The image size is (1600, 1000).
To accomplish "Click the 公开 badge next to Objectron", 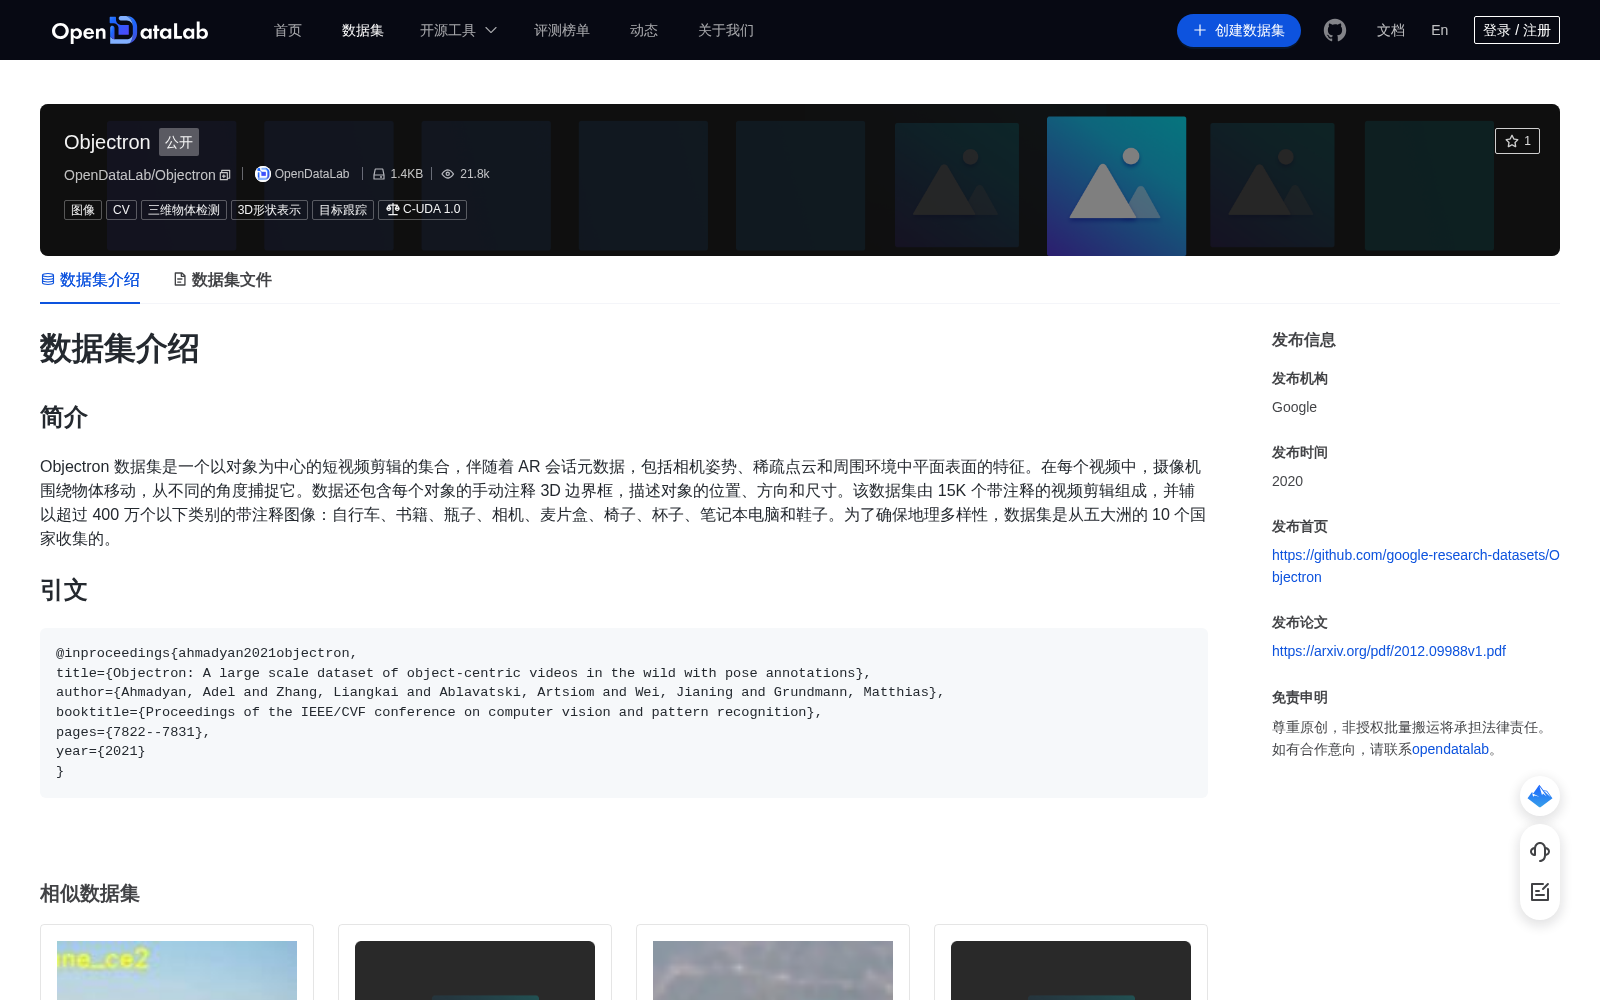I will click(x=179, y=142).
